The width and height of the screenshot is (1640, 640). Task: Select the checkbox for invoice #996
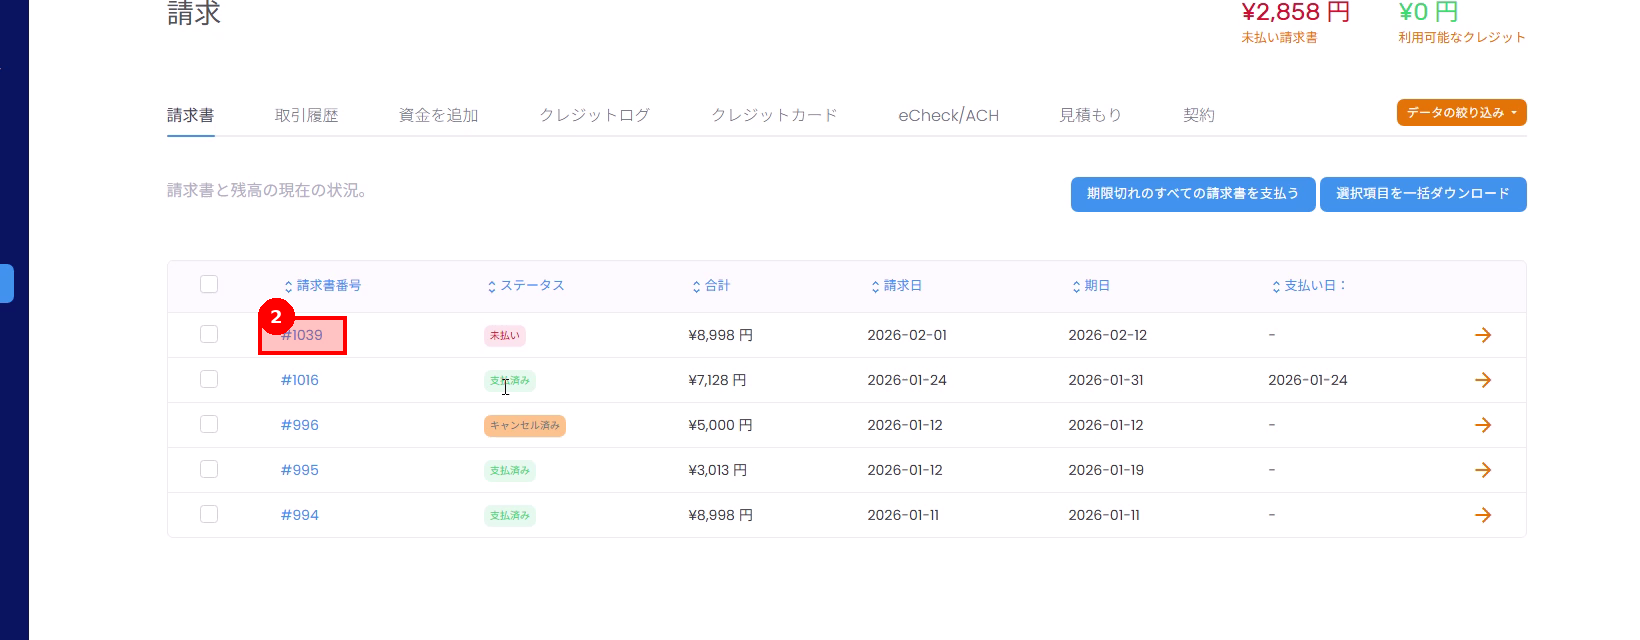(x=209, y=424)
